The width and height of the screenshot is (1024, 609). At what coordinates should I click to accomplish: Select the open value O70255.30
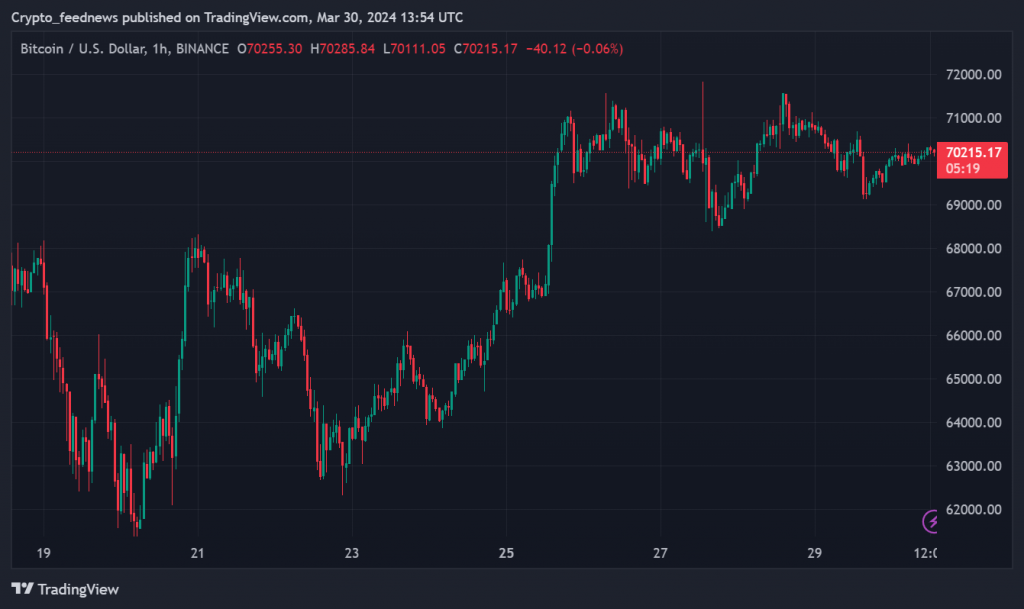270,49
